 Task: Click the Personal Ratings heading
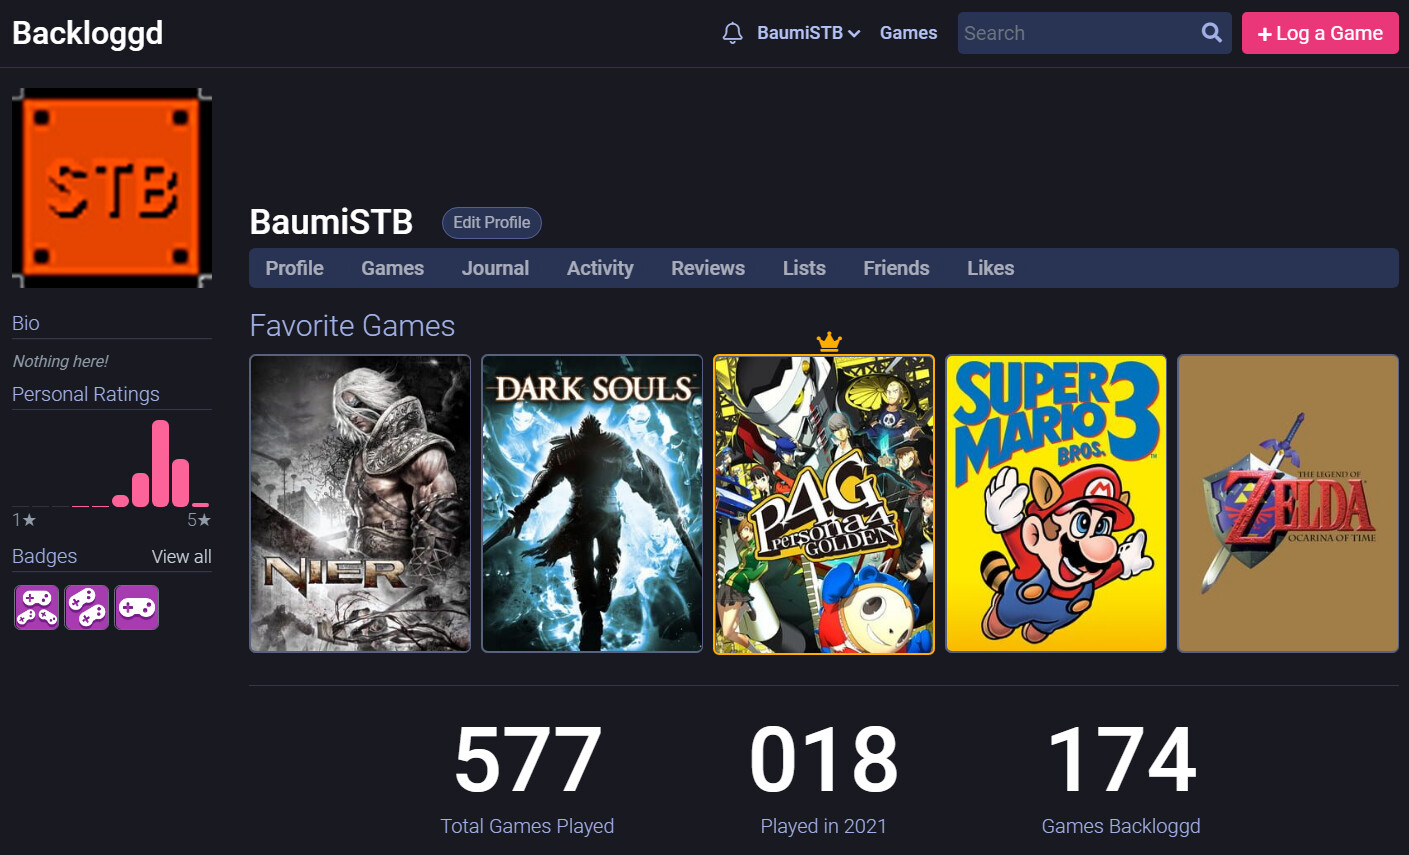[86, 394]
